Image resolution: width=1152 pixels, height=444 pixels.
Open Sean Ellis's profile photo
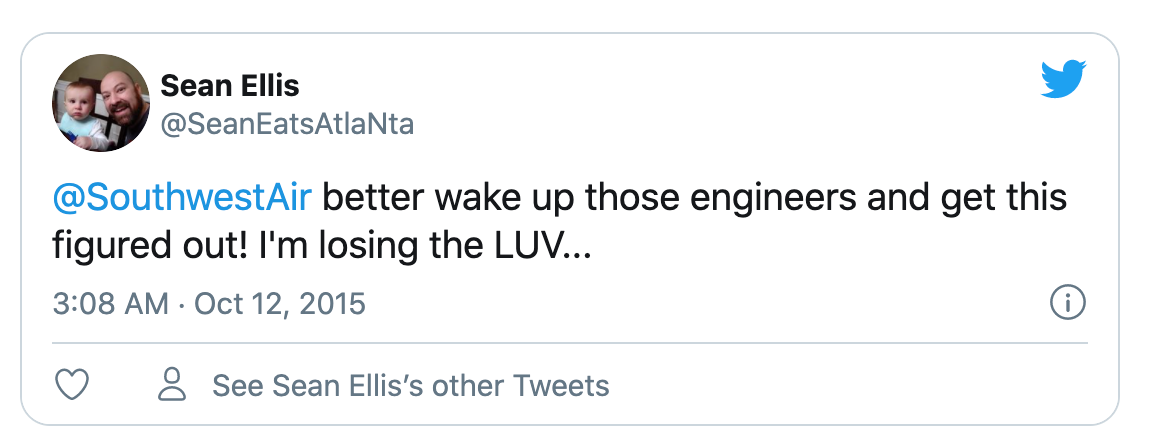tap(100, 103)
